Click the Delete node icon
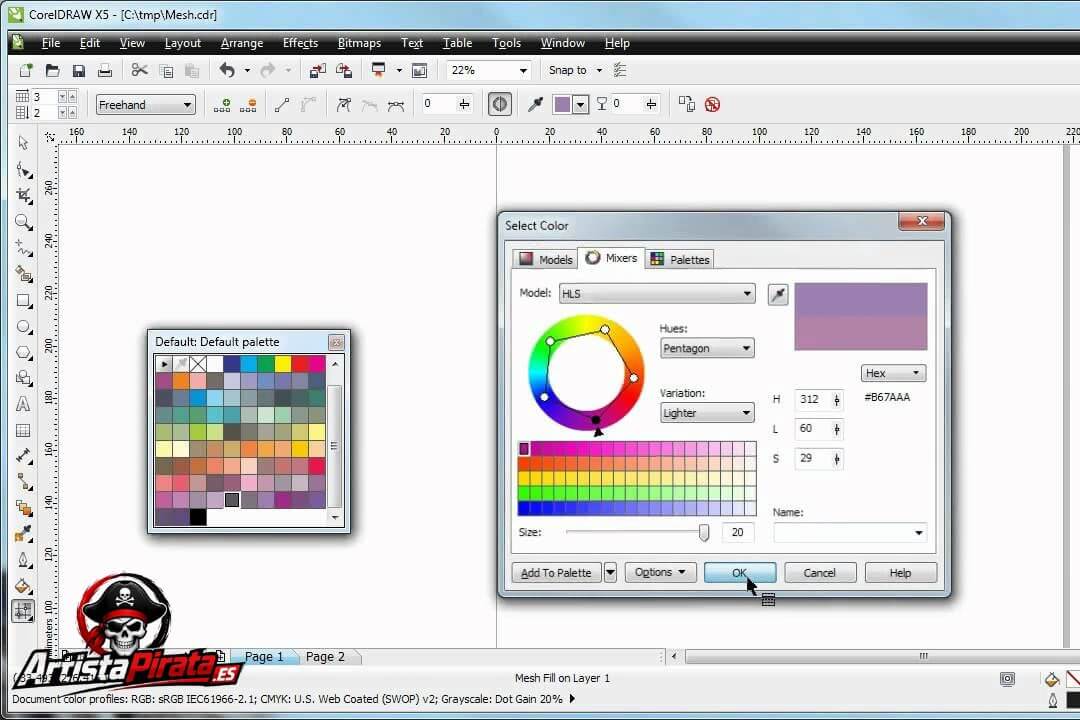Image resolution: width=1080 pixels, height=720 pixels. 248,105
